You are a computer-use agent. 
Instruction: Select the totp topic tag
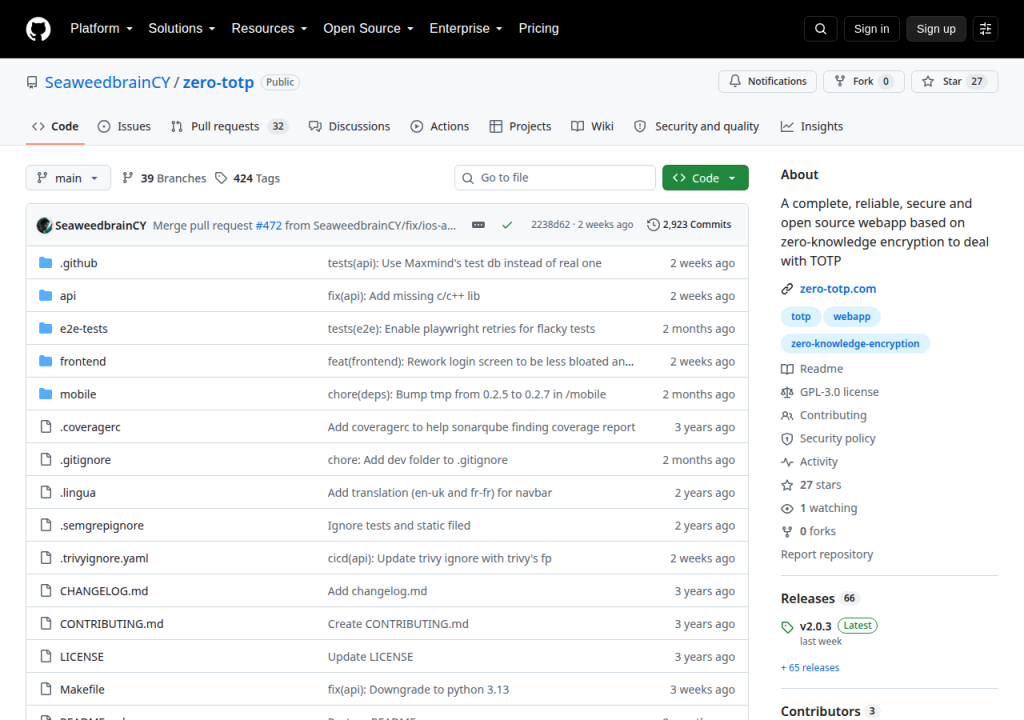click(801, 317)
